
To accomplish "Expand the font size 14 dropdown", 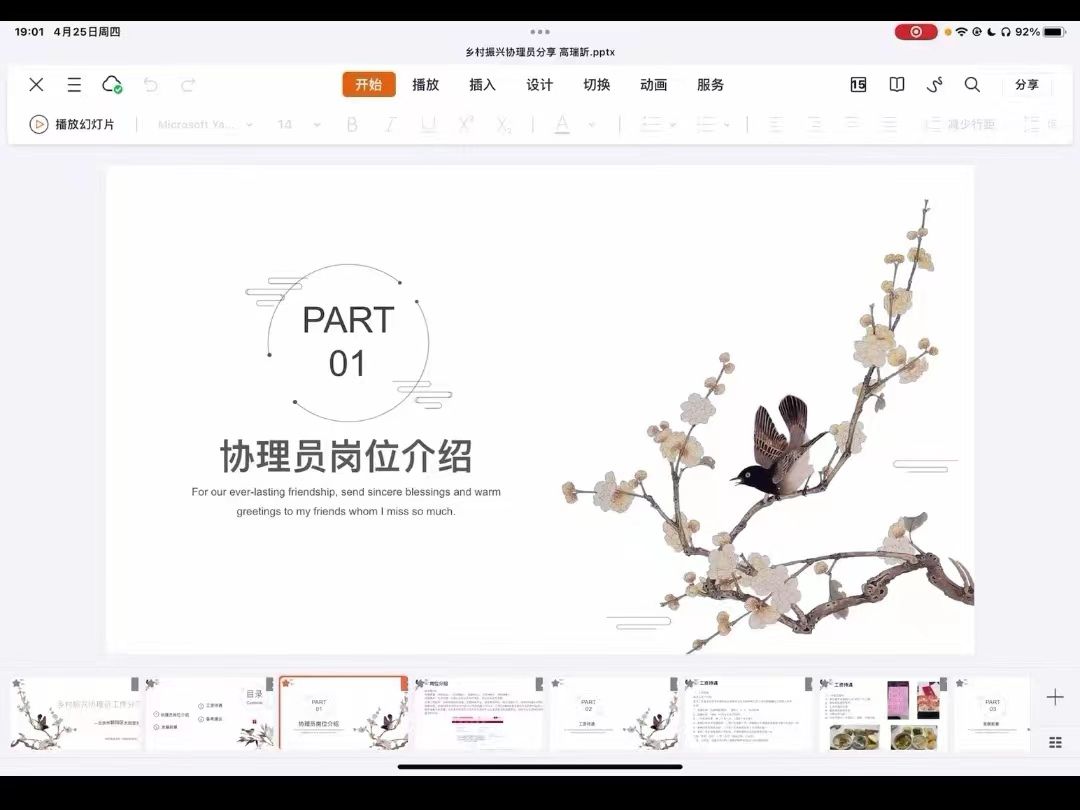I will pos(317,125).
